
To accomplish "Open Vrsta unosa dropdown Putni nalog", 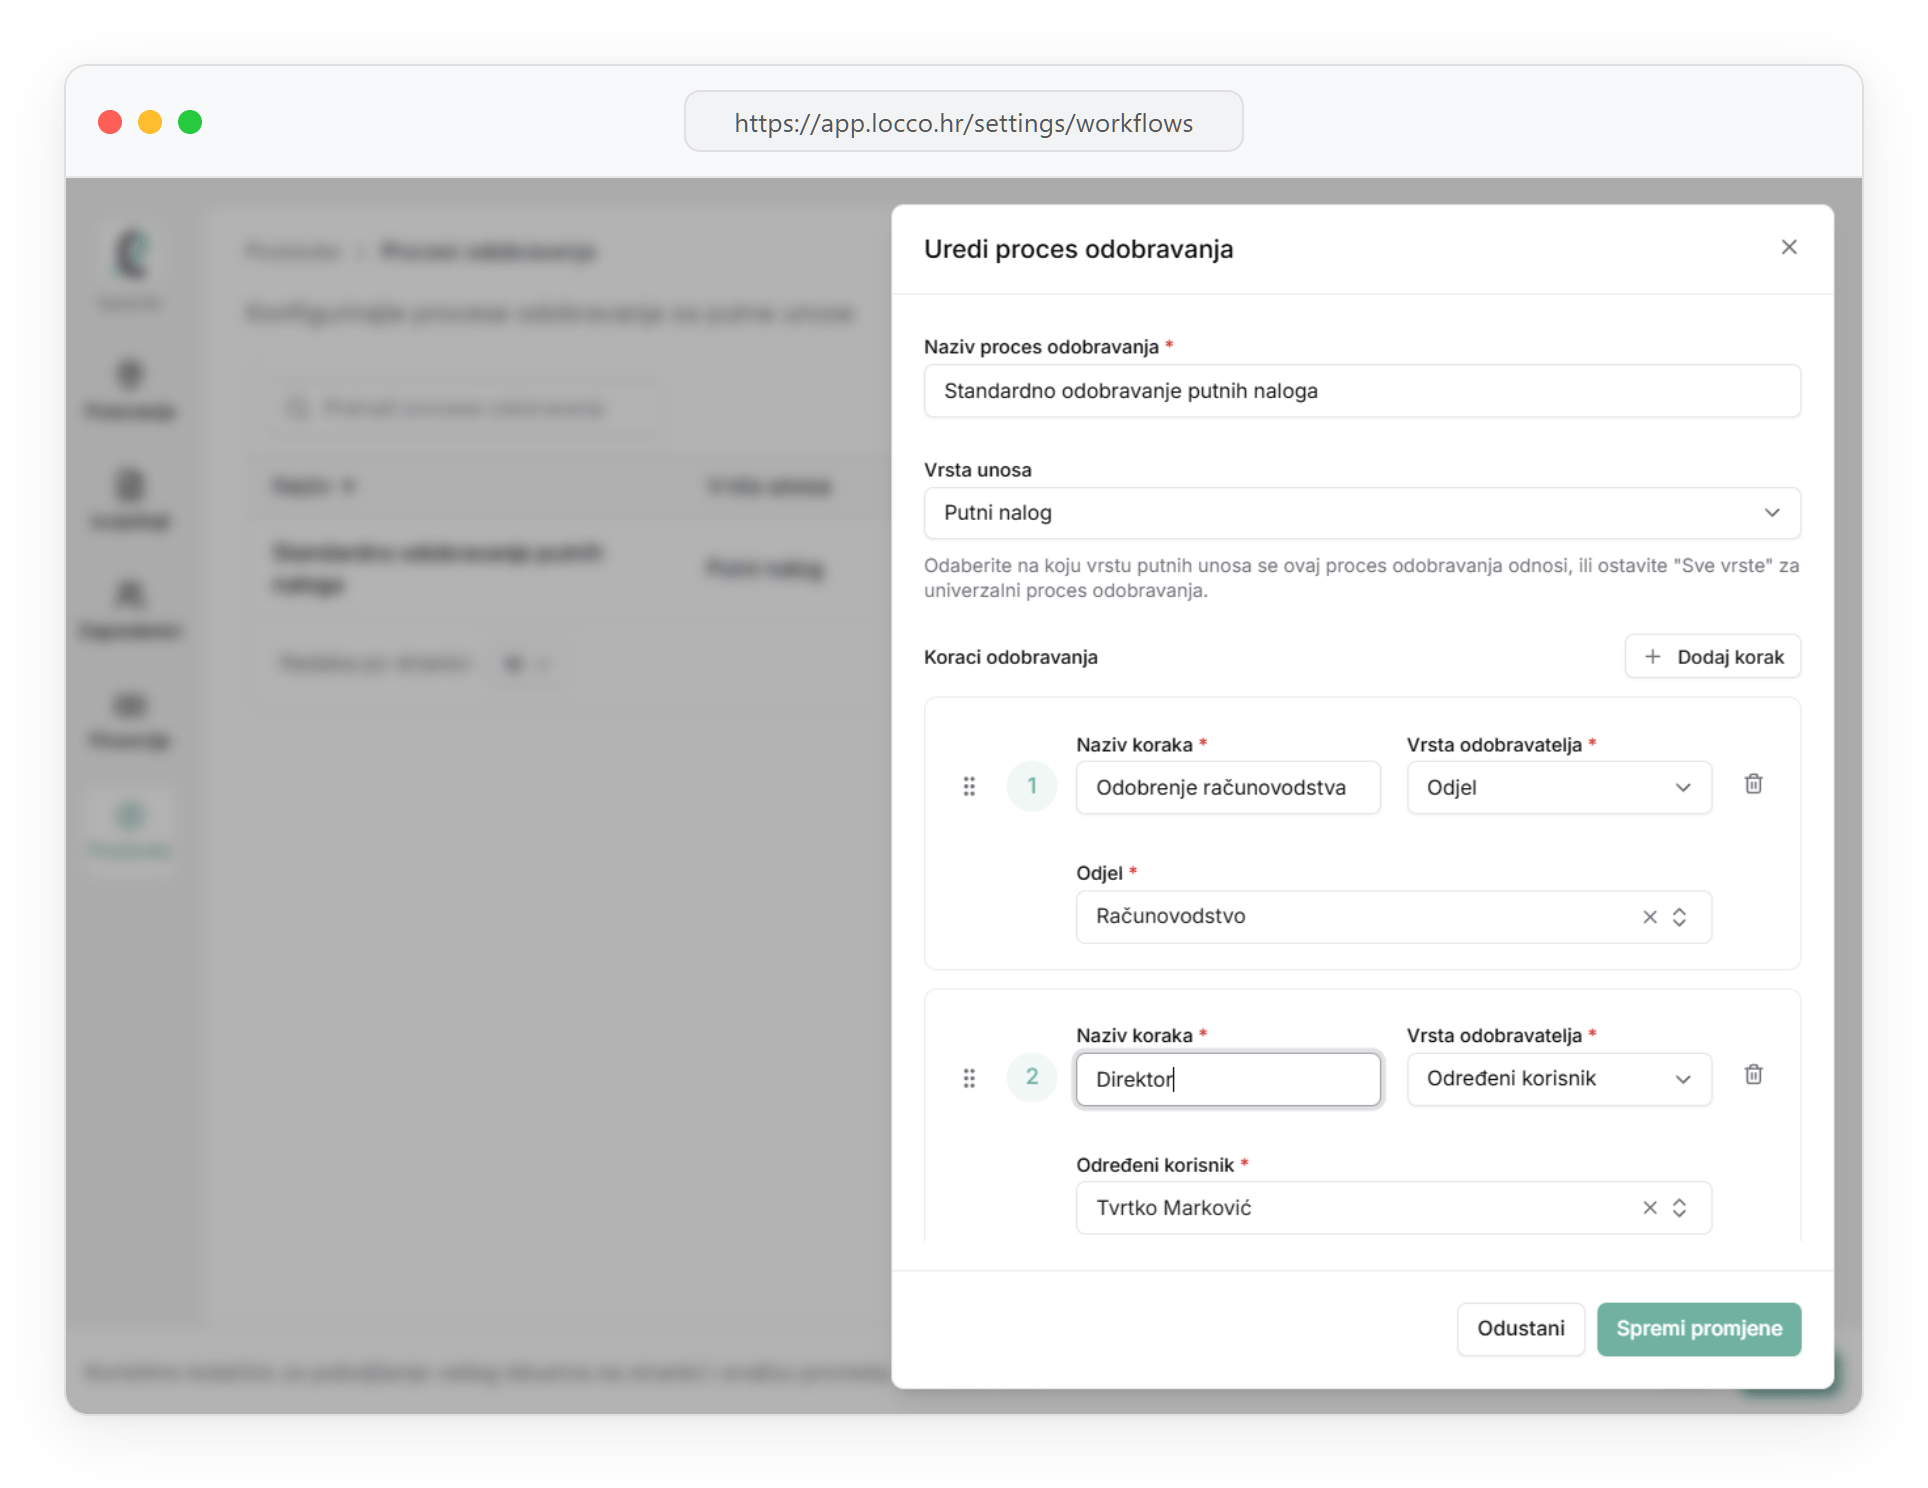I will [1361, 513].
